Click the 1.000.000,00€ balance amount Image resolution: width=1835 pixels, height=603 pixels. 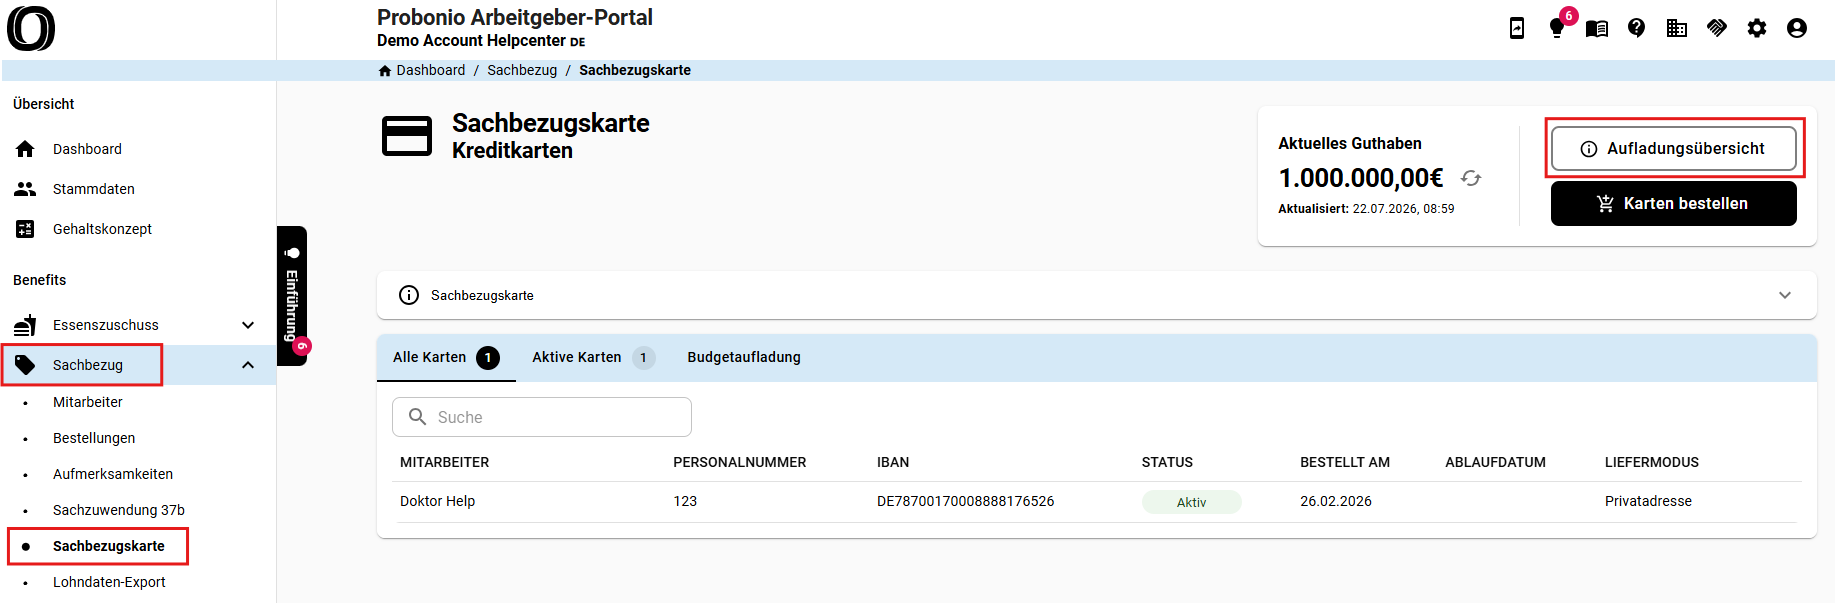[x=1361, y=178]
